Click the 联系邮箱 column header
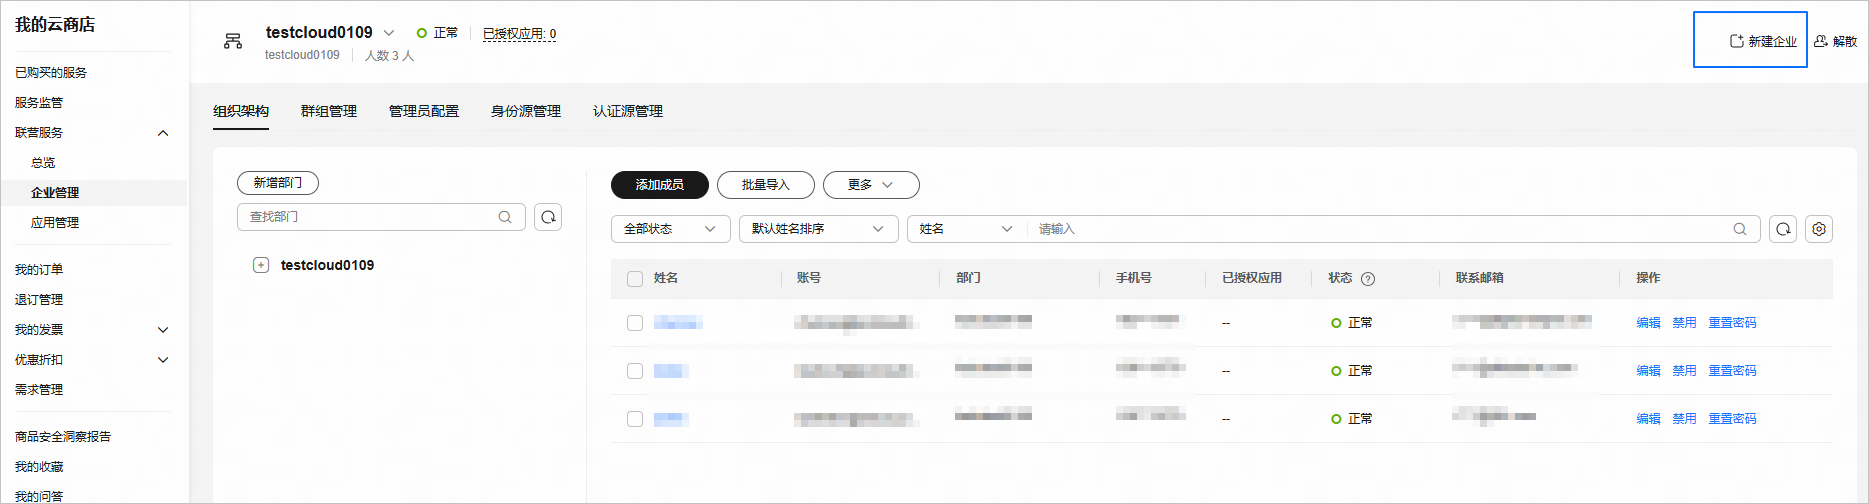Viewport: 1869px width, 504px height. [1480, 278]
